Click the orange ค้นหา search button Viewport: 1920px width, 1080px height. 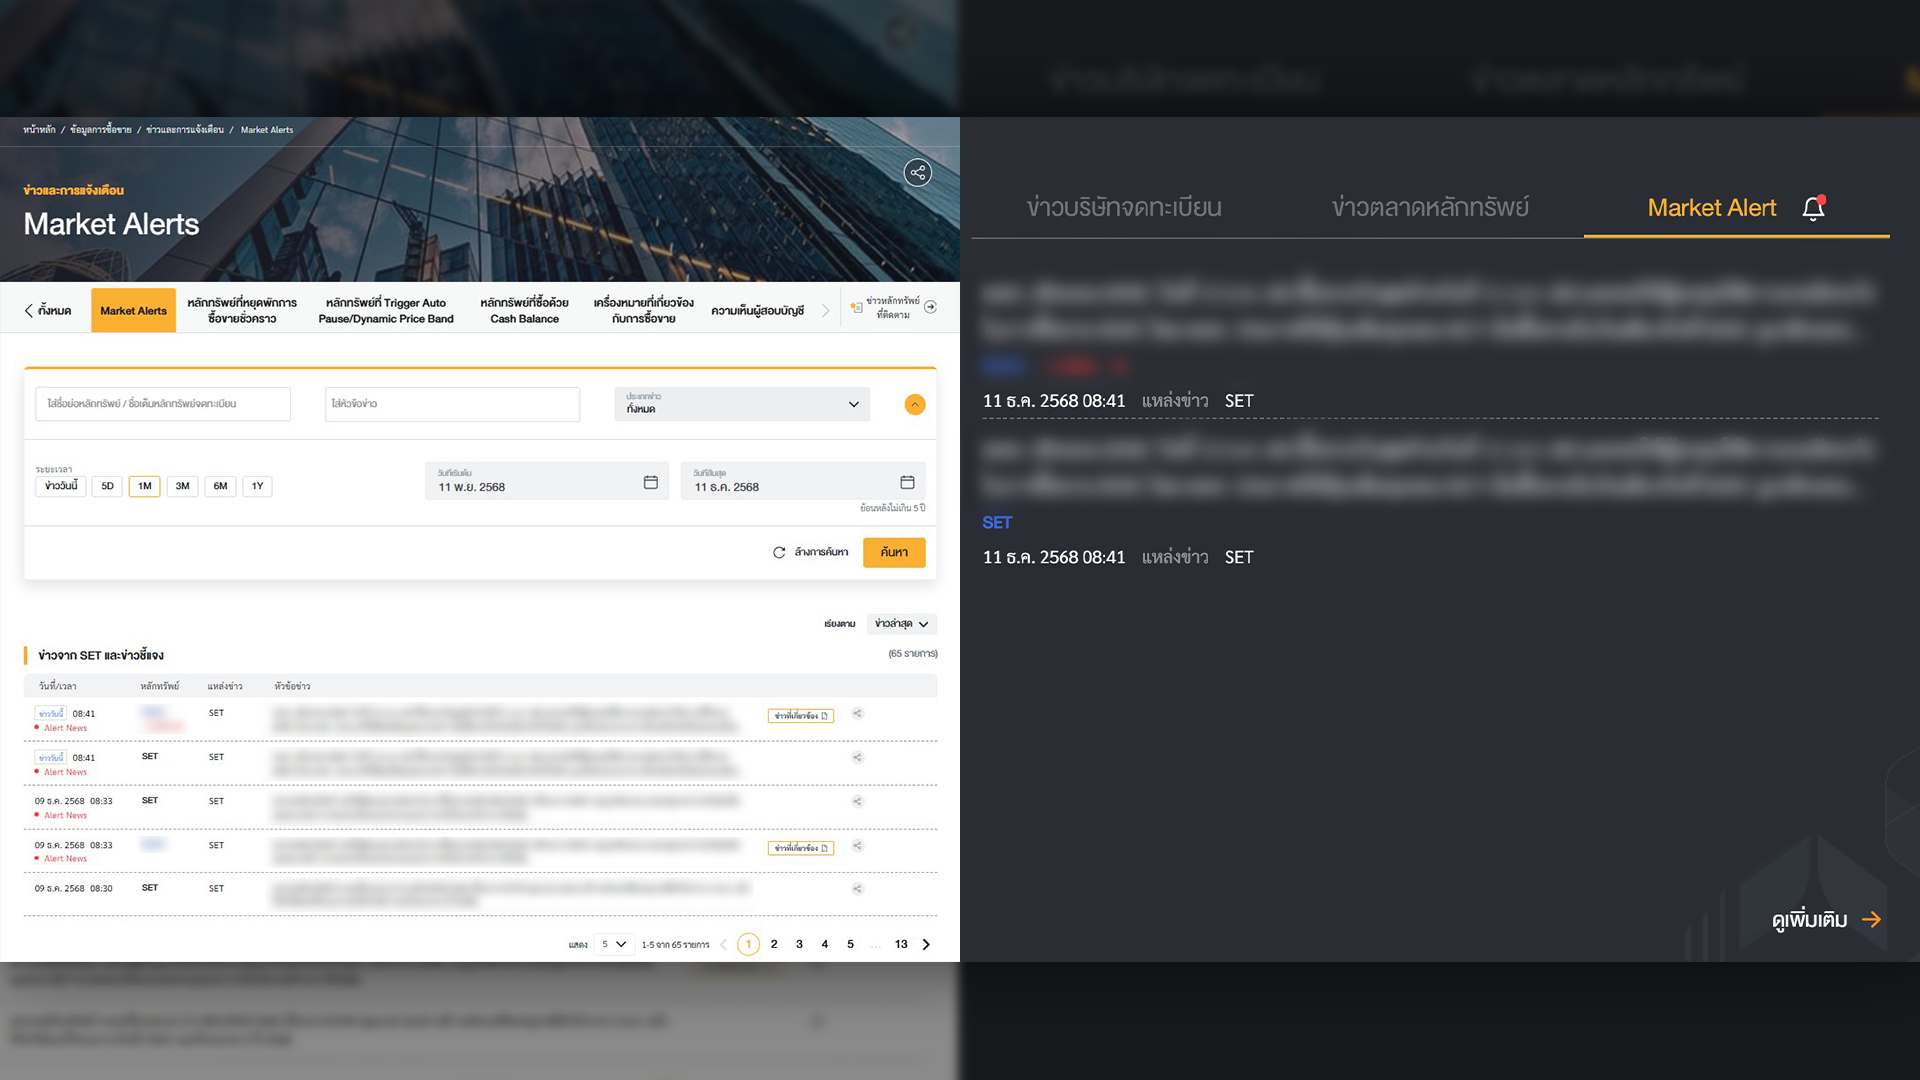894,552
